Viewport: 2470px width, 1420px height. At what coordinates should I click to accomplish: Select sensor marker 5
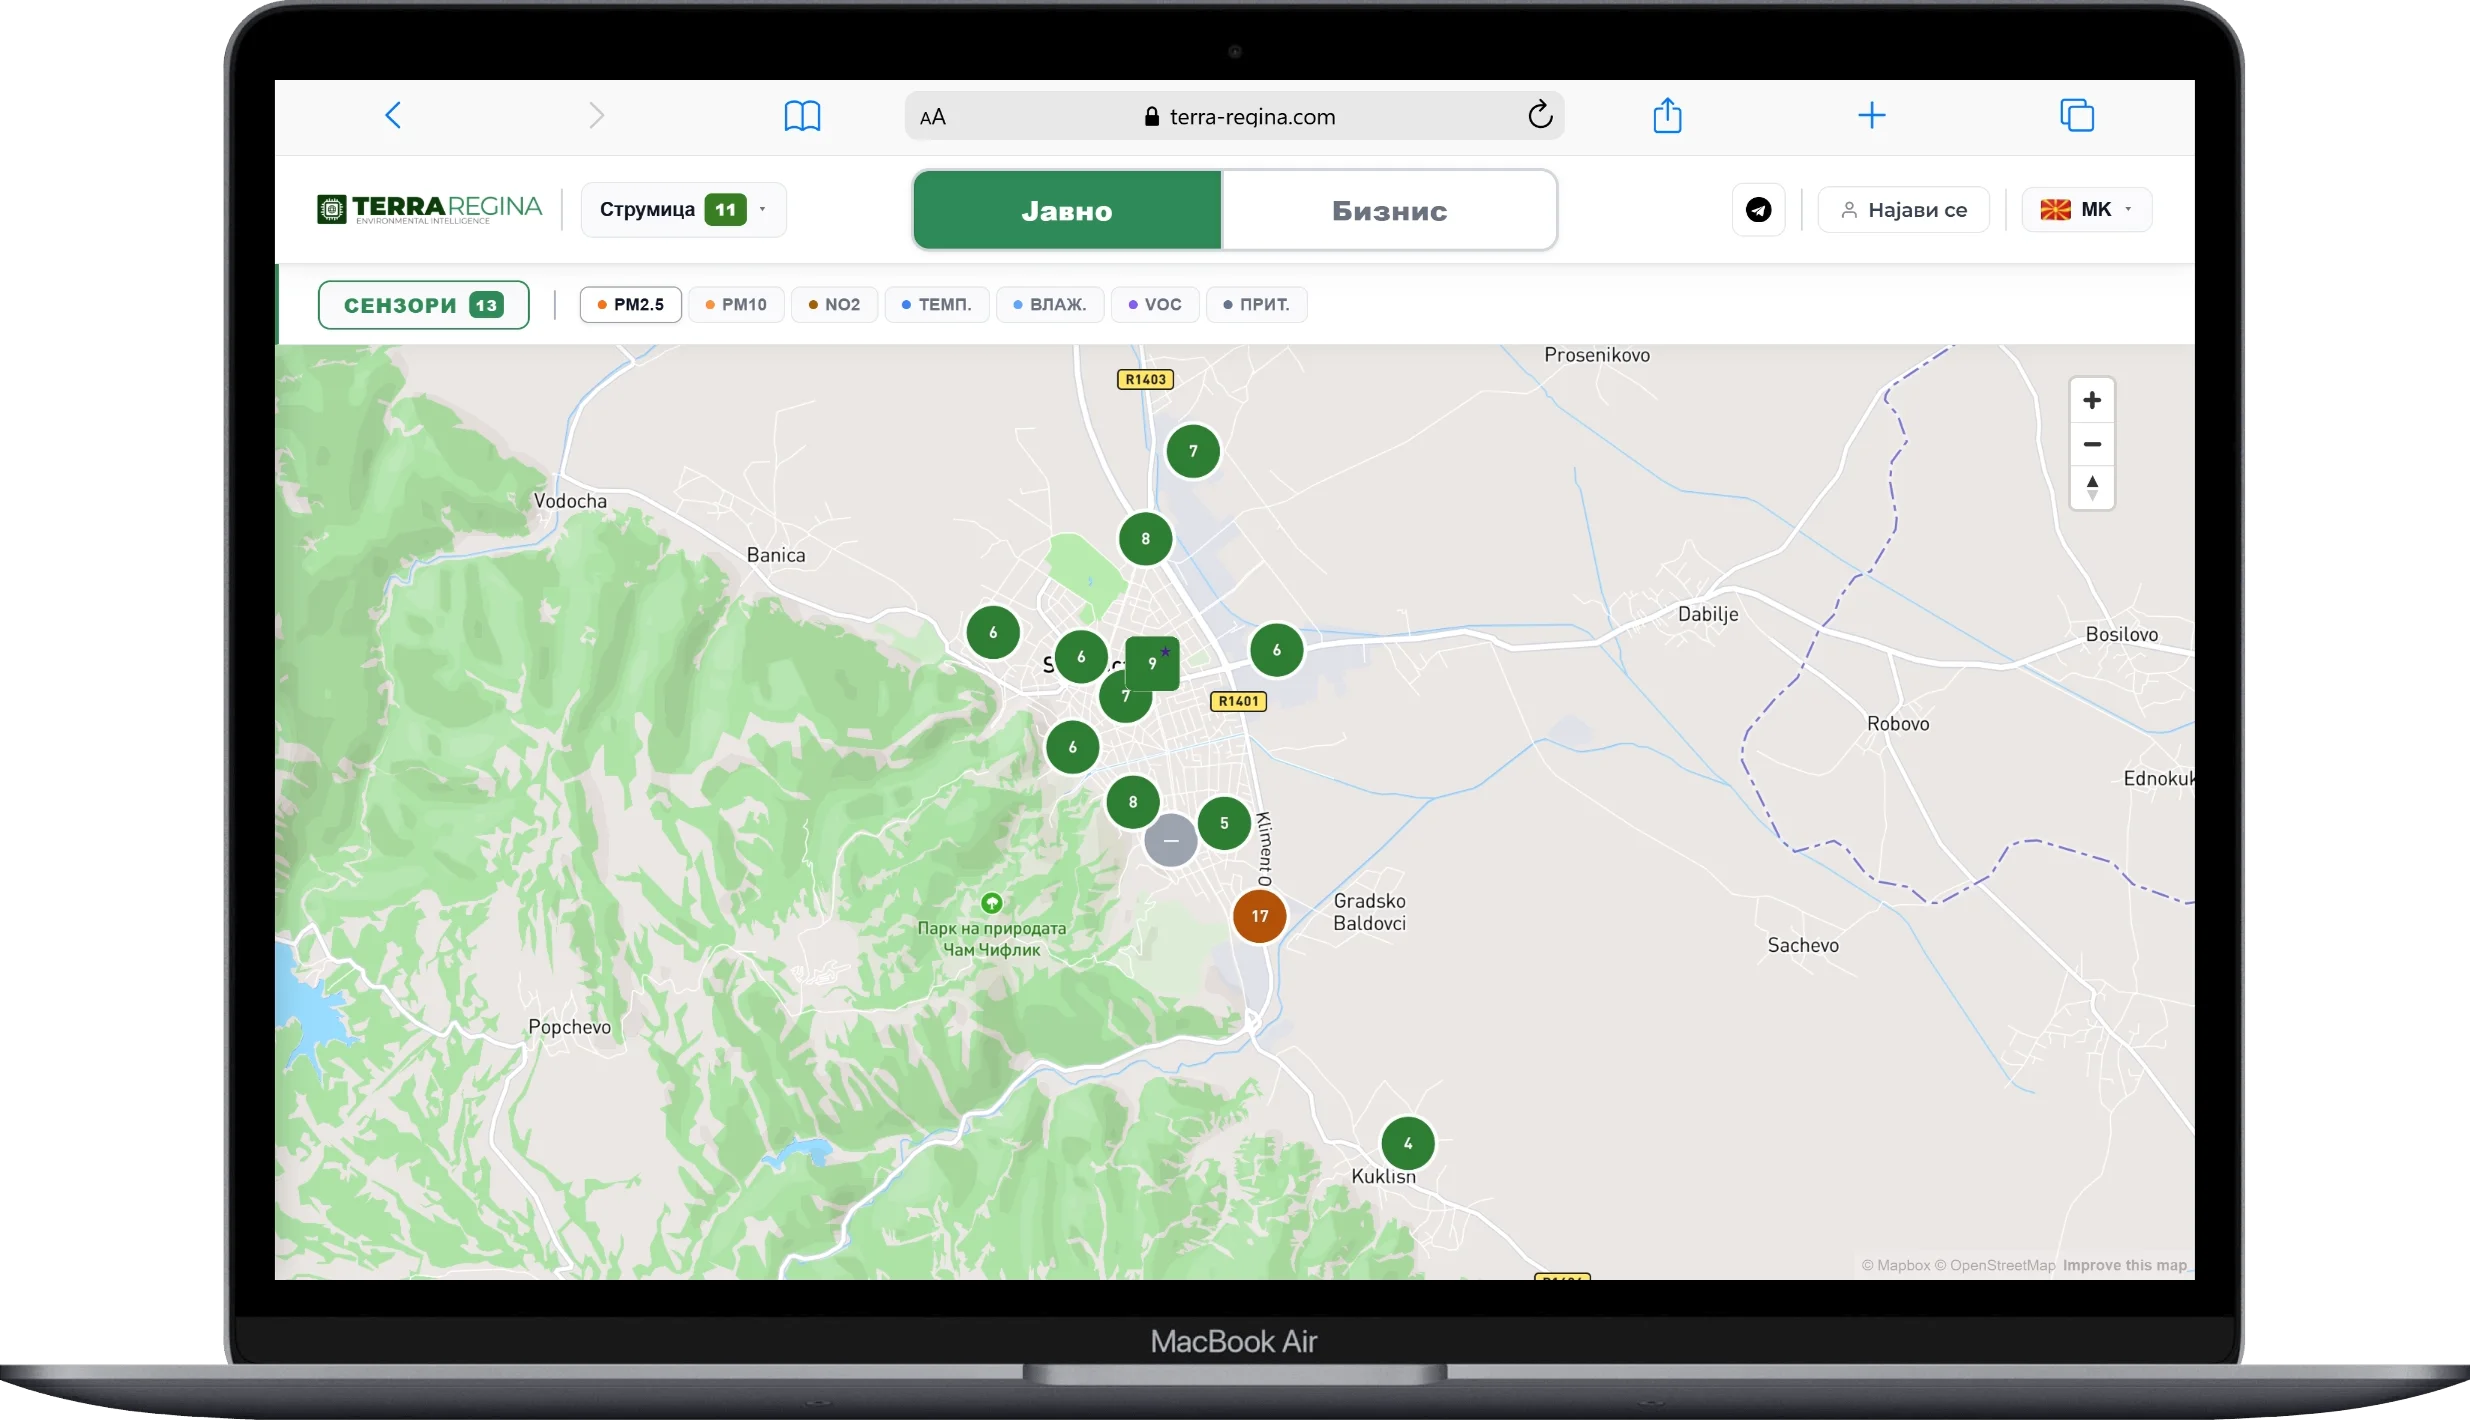[x=1224, y=823]
